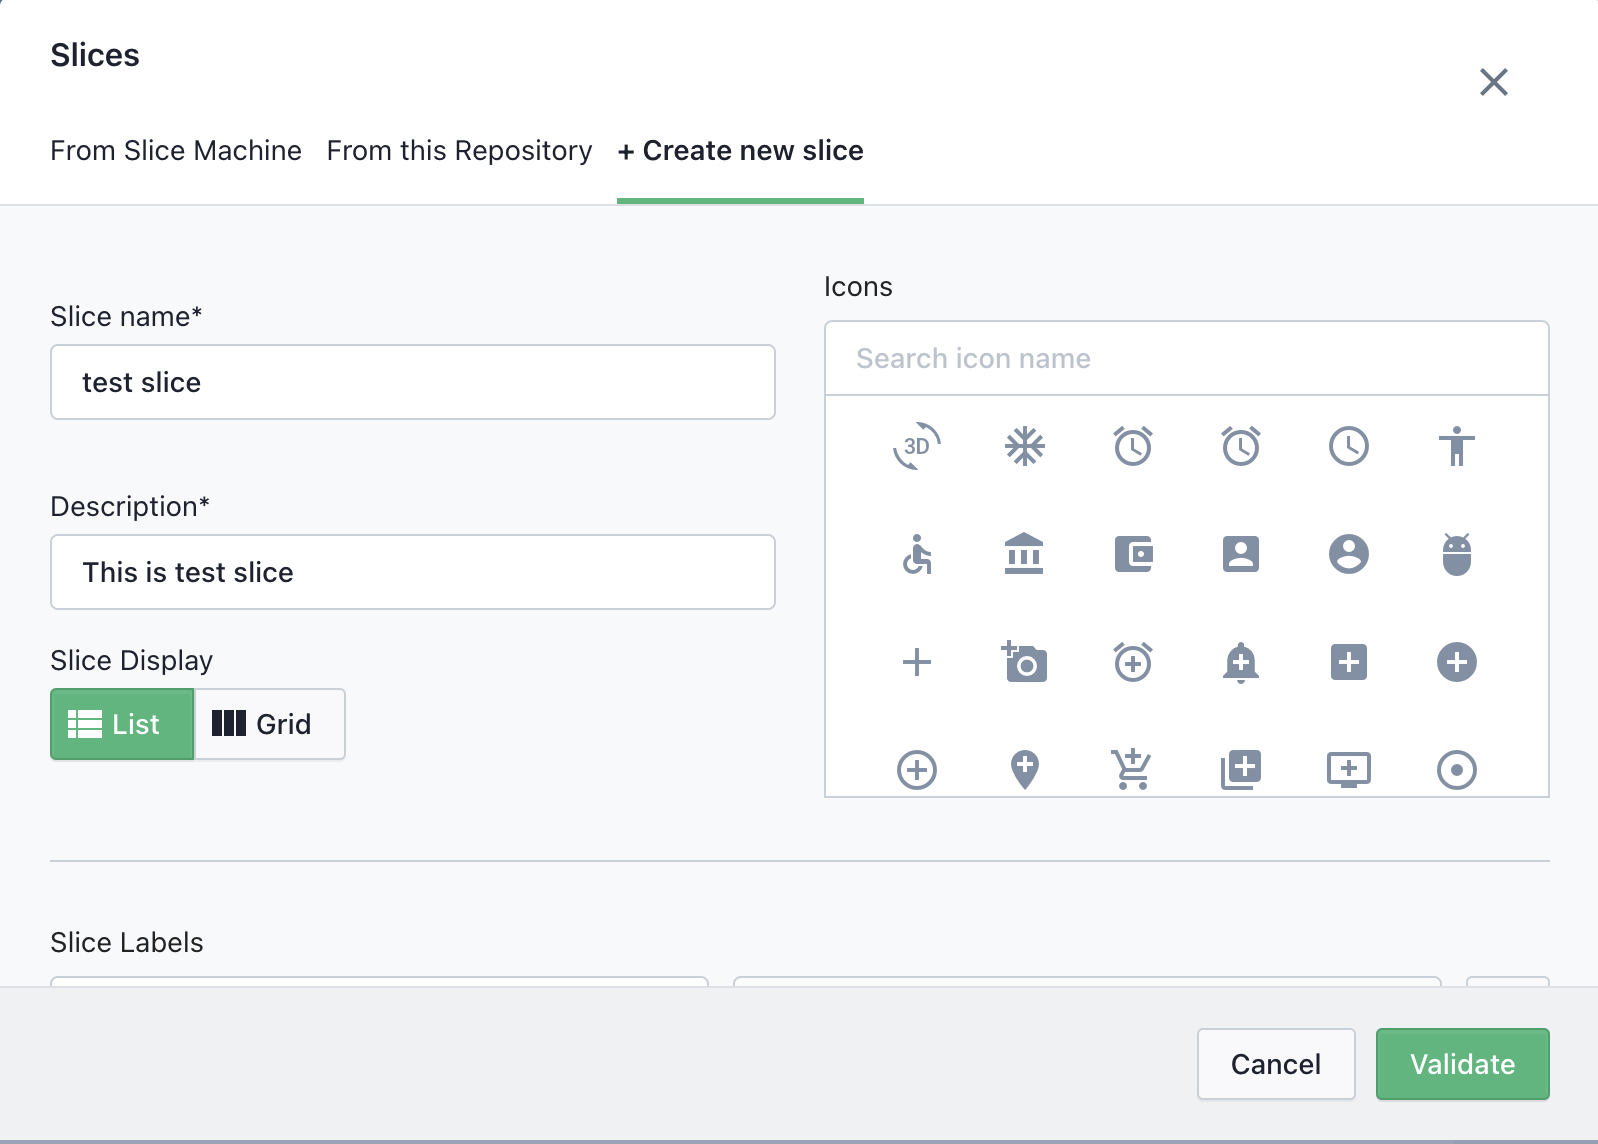1598x1144 pixels.
Task: Switch slice display to List
Action: pos(122,724)
